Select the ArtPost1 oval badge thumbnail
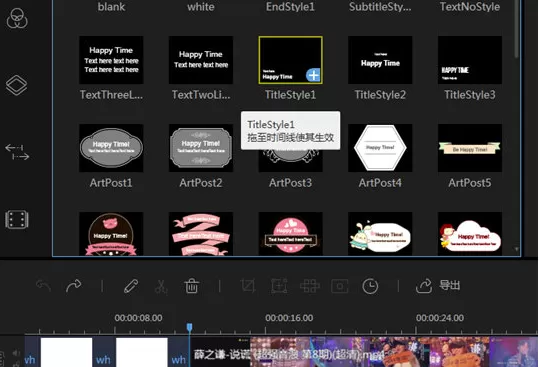The height and width of the screenshot is (367, 539). click(111, 148)
